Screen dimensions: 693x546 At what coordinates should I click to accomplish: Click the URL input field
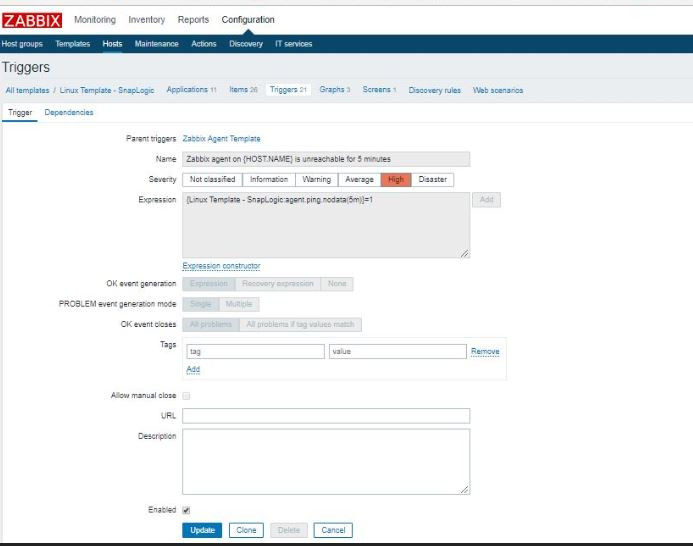326,416
